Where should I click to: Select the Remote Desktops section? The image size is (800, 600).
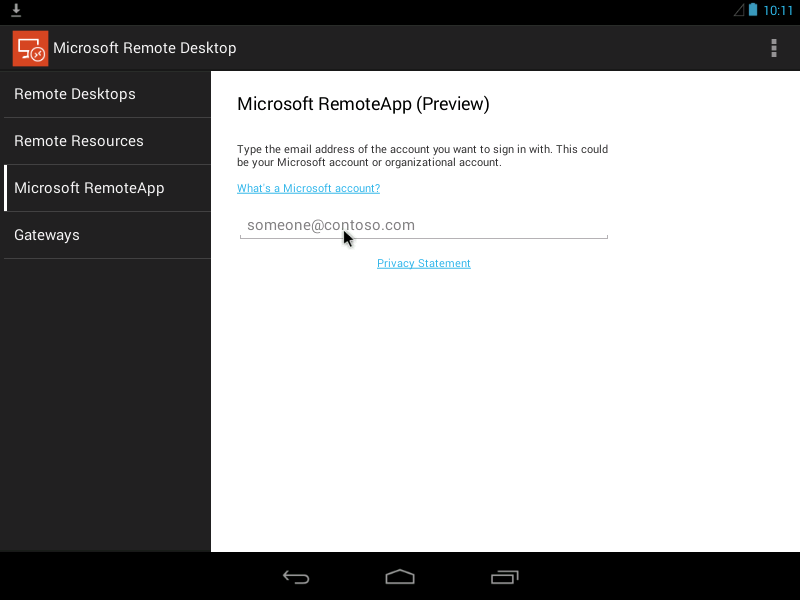pos(74,93)
